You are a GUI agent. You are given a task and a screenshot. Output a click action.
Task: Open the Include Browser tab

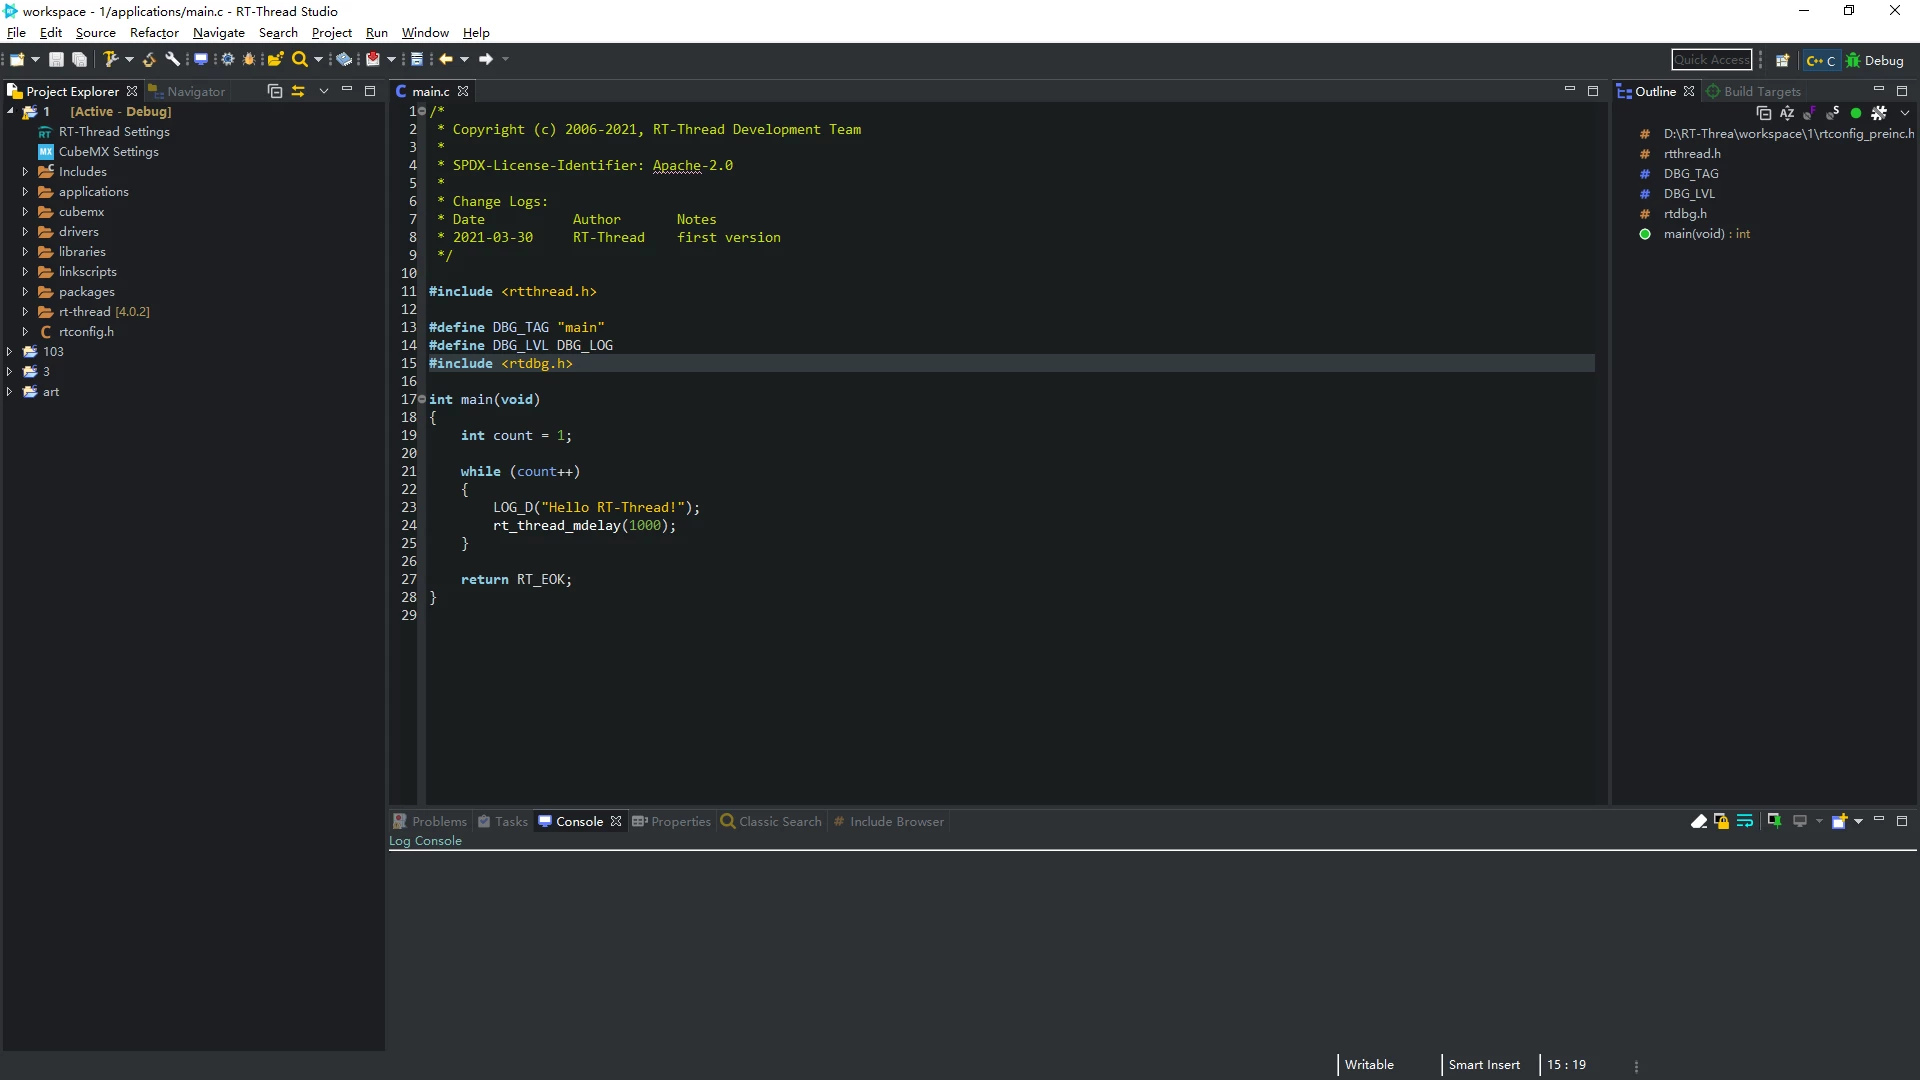pos(888,821)
